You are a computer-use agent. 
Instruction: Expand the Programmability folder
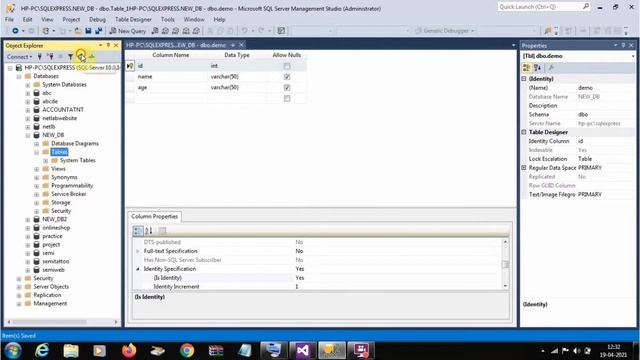36,186
